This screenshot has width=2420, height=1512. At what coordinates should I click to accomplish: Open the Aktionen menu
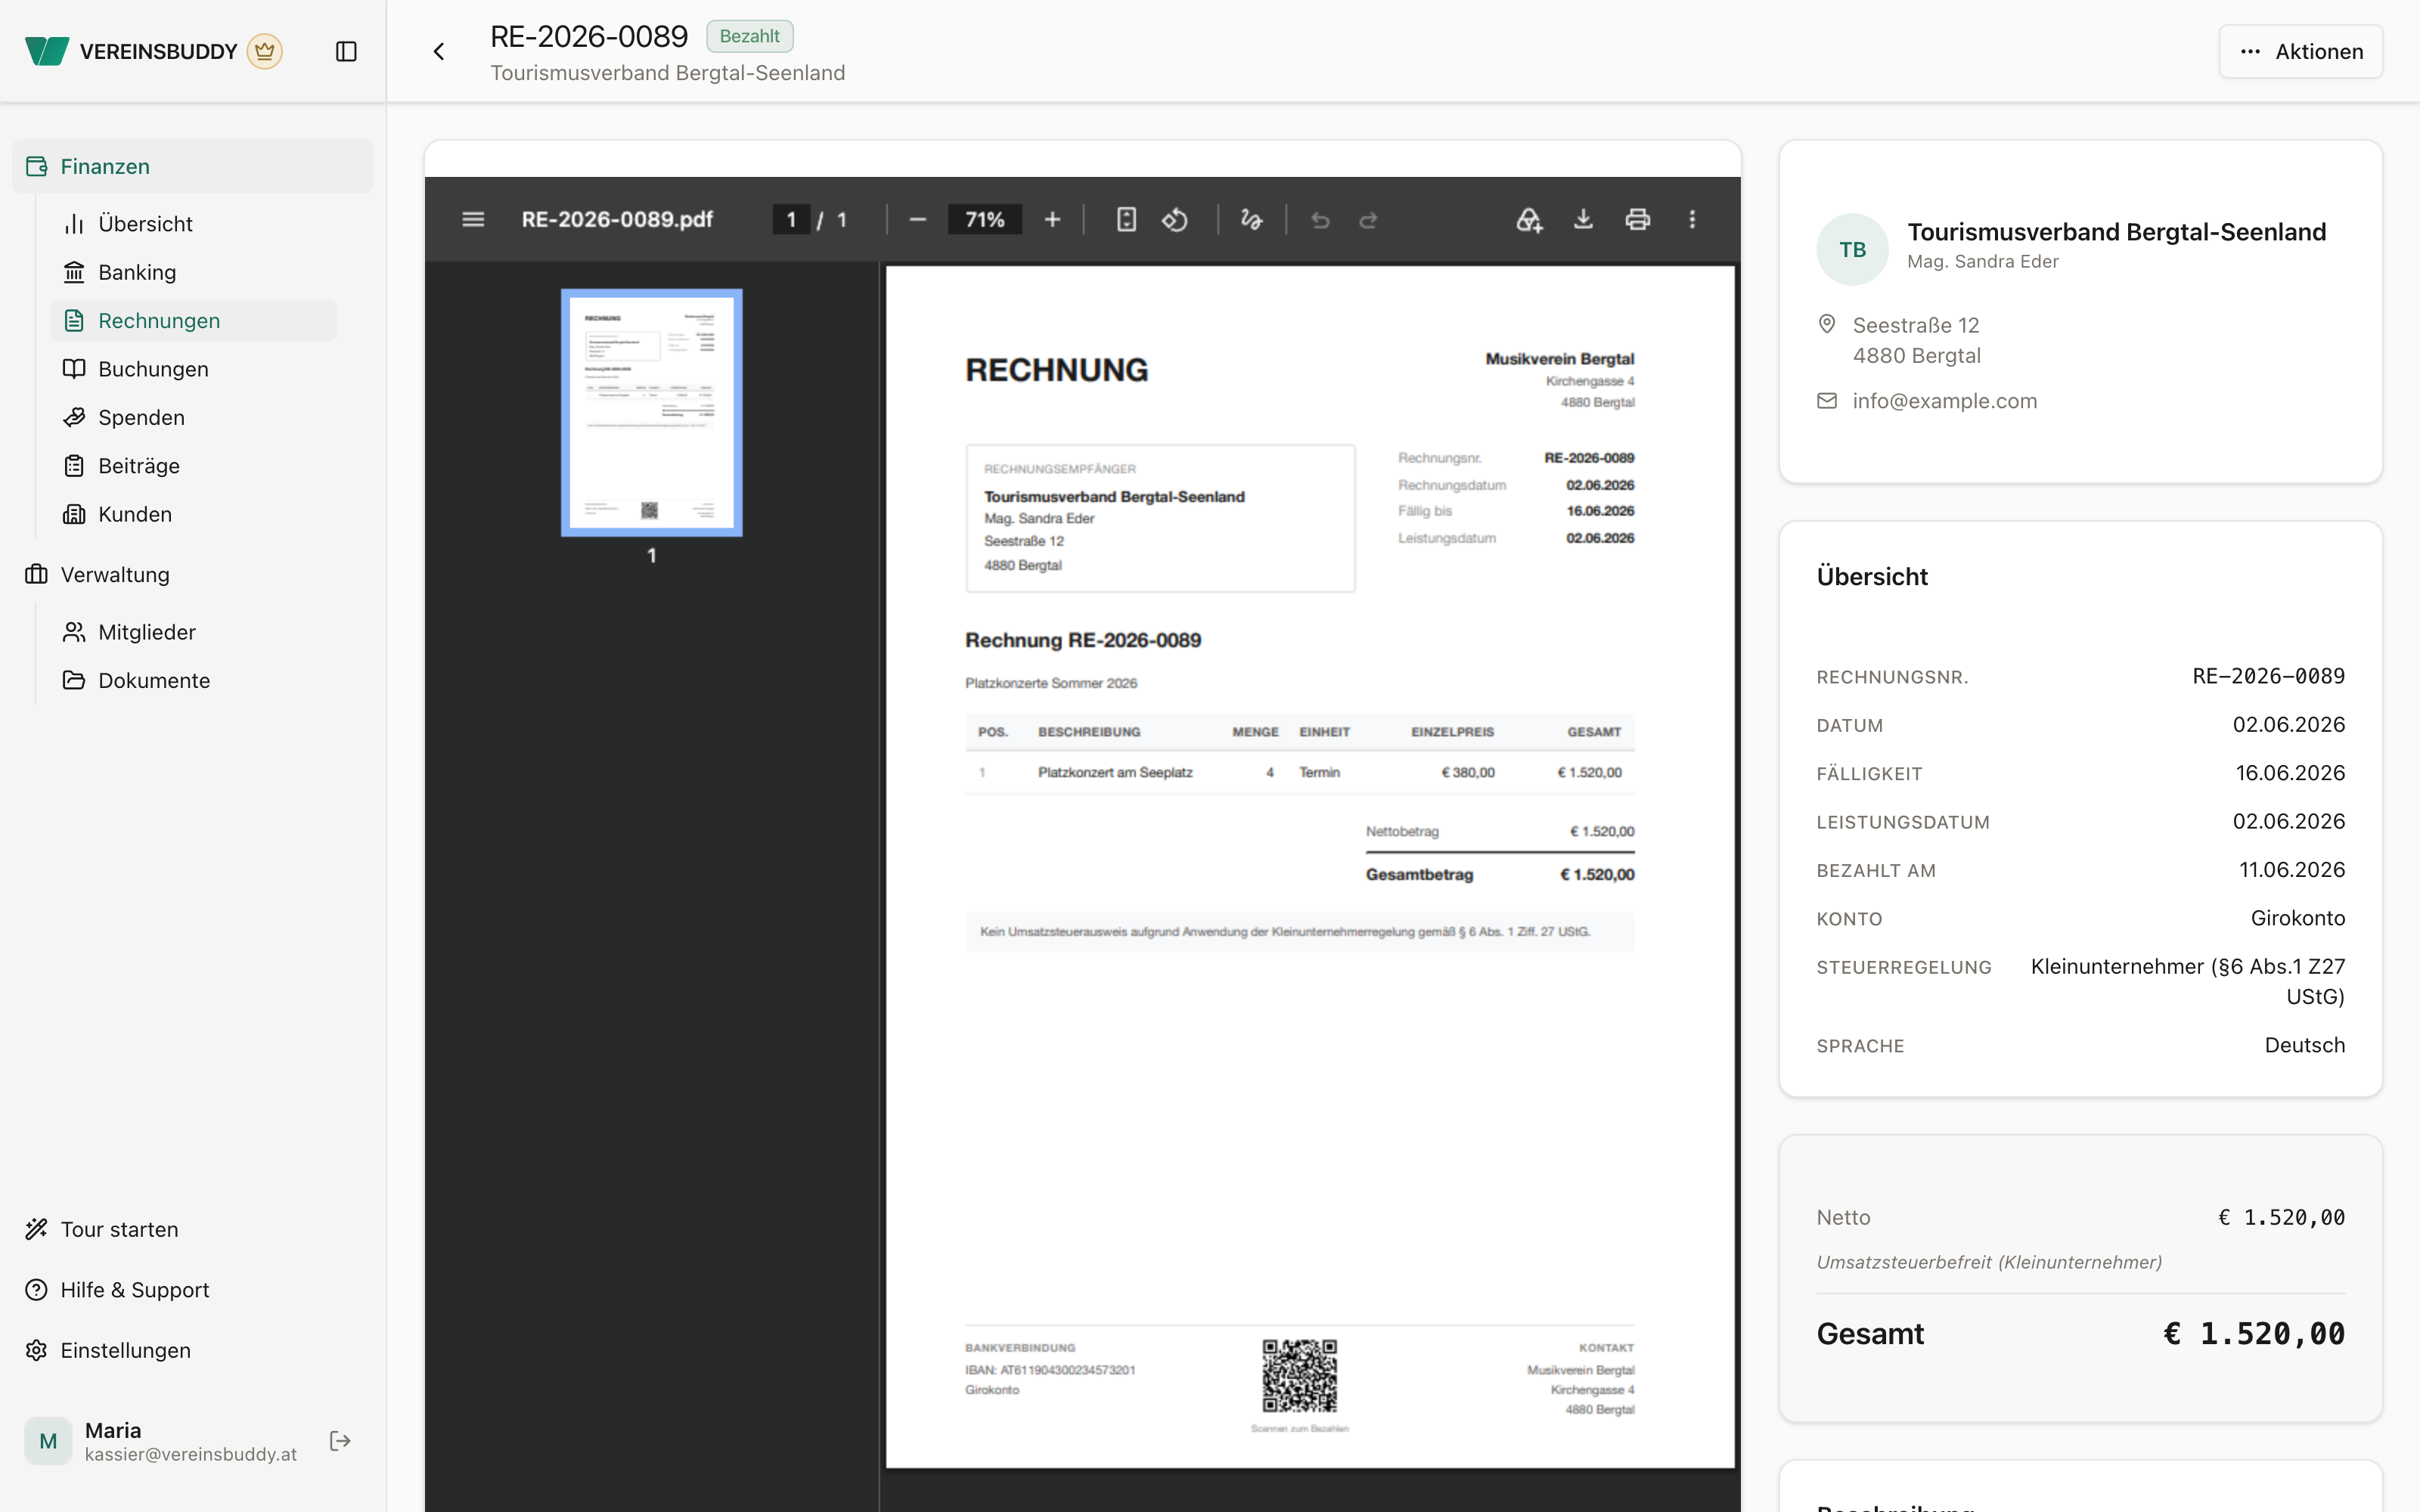pyautogui.click(x=2300, y=51)
